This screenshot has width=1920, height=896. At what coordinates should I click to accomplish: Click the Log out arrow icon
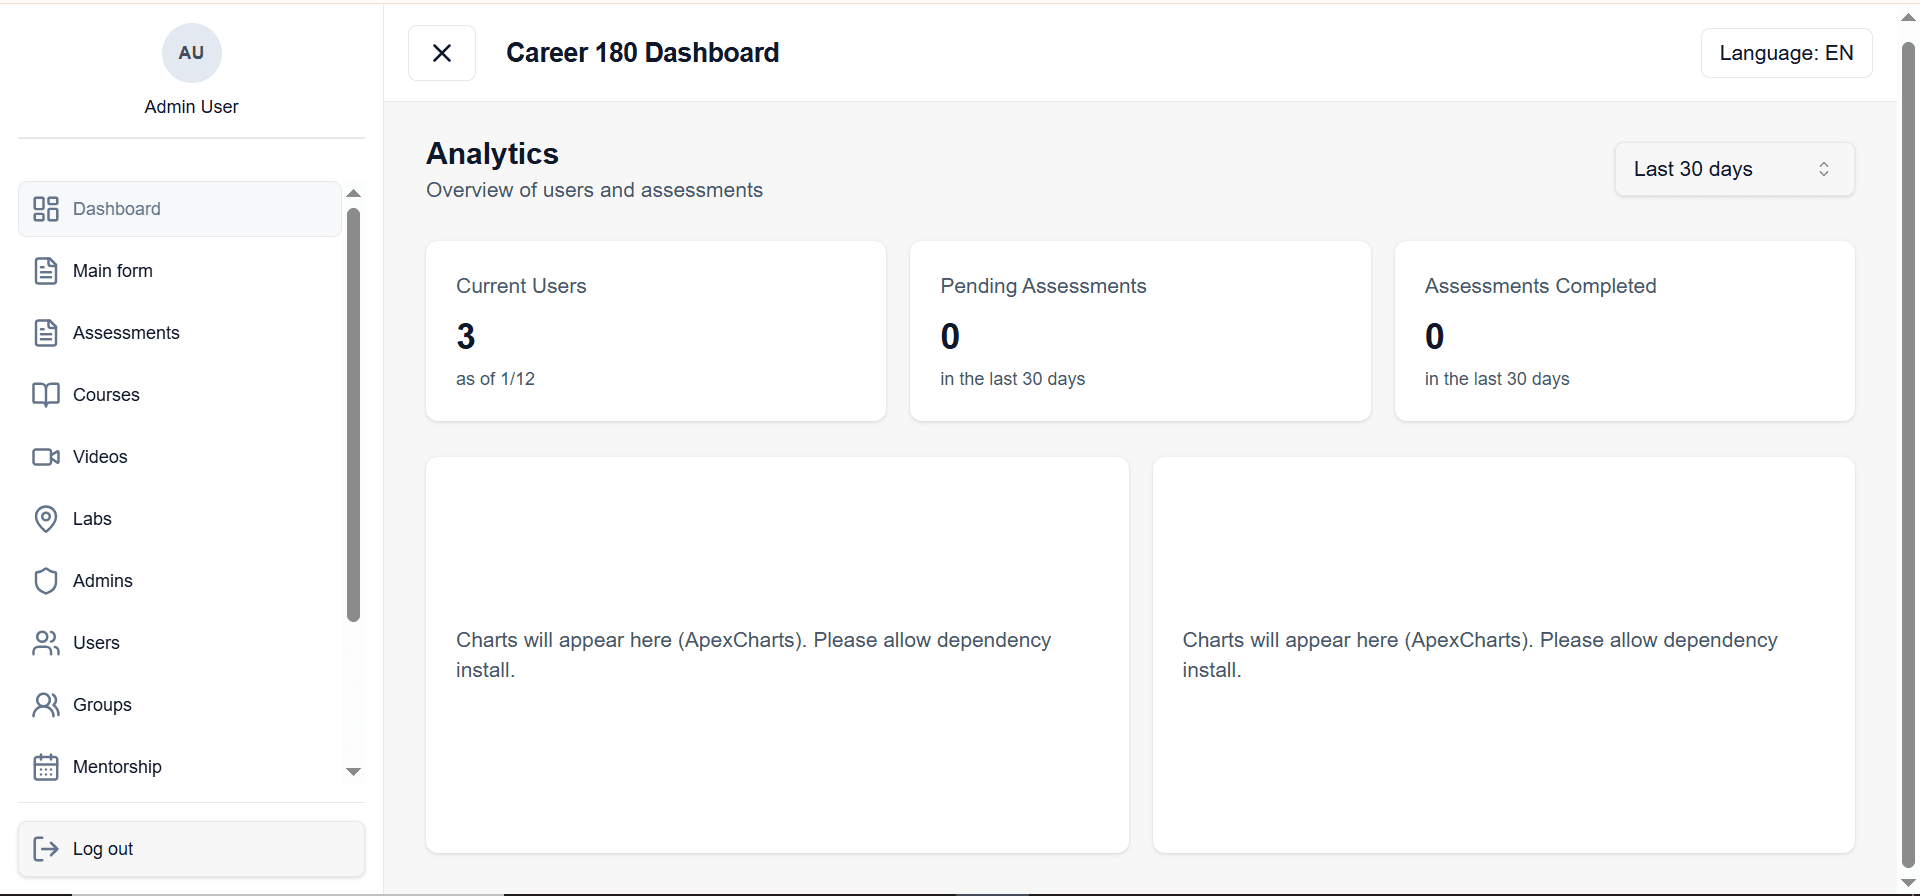[x=46, y=849]
